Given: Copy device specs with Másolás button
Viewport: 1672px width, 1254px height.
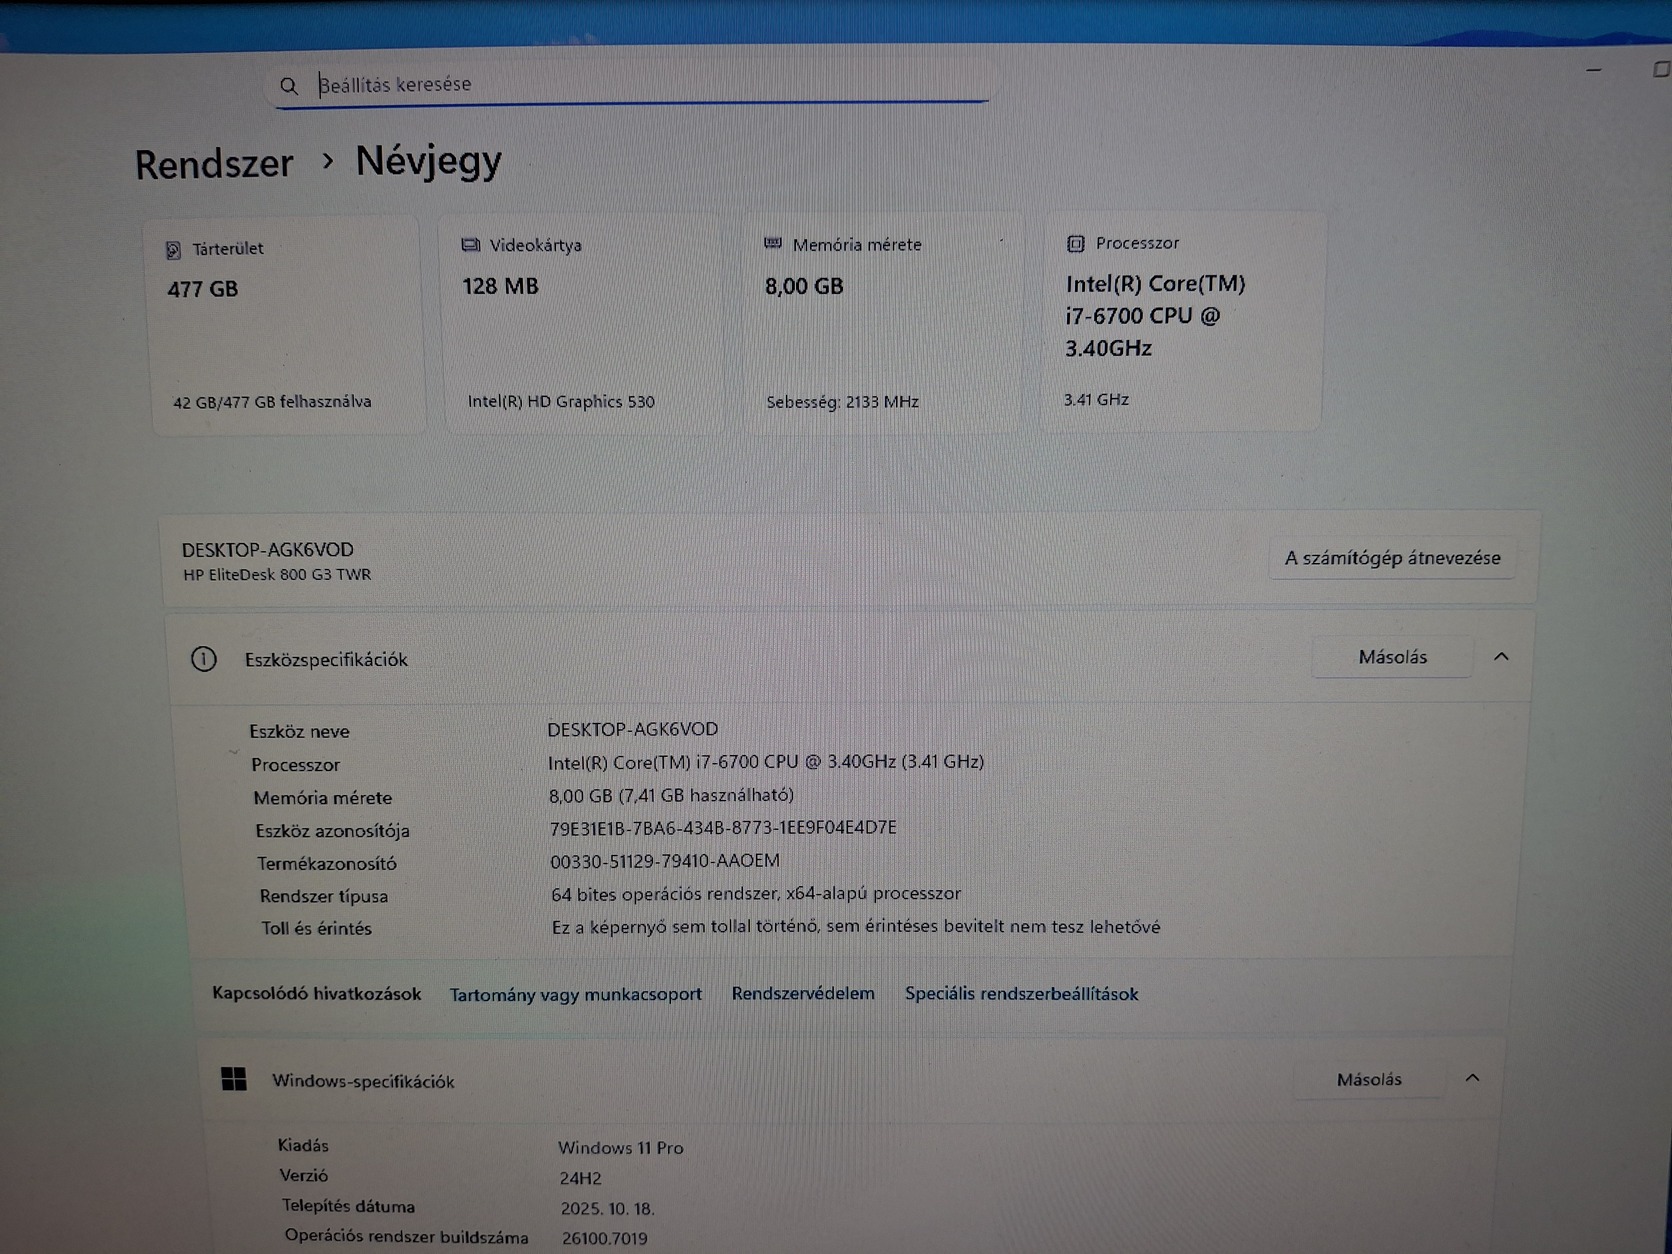Looking at the screenshot, I should pyautogui.click(x=1392, y=657).
